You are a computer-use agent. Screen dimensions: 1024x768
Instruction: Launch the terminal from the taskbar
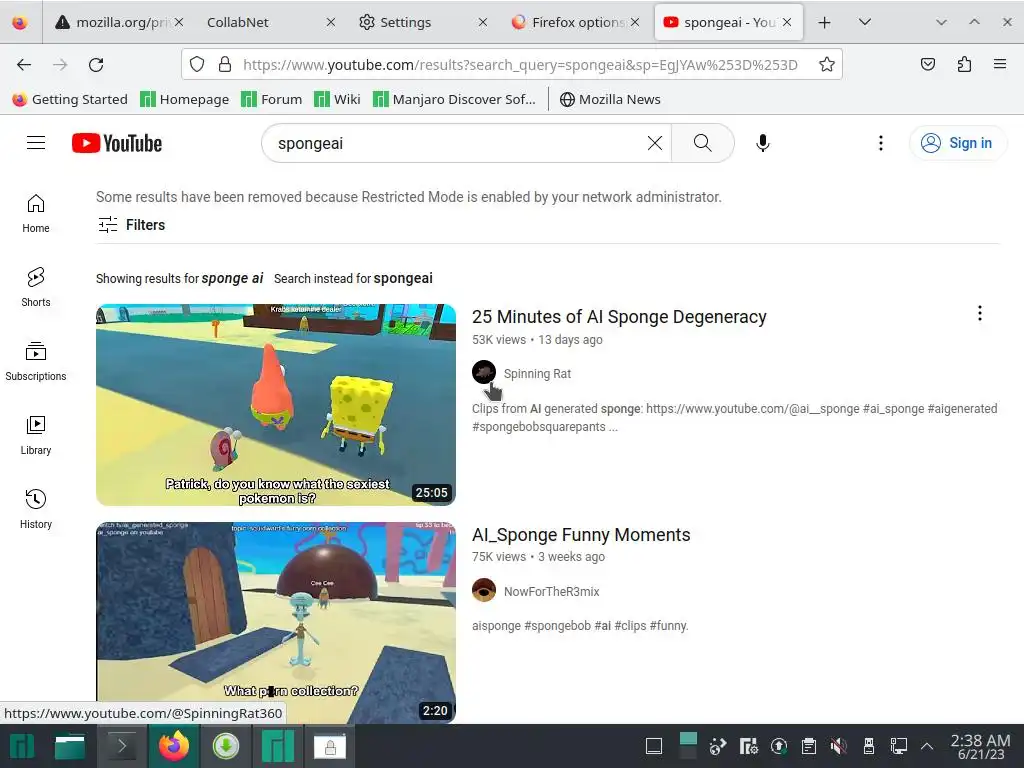121,746
